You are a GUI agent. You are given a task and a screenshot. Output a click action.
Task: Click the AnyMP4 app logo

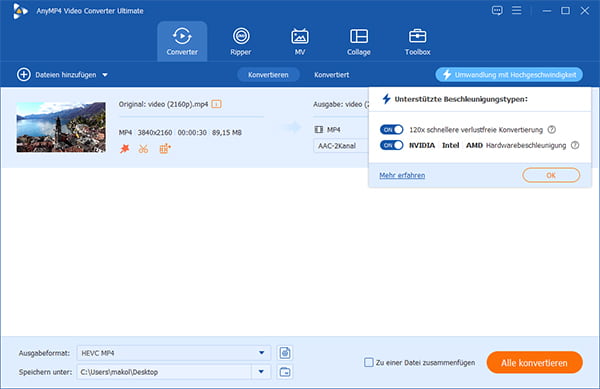click(x=20, y=11)
